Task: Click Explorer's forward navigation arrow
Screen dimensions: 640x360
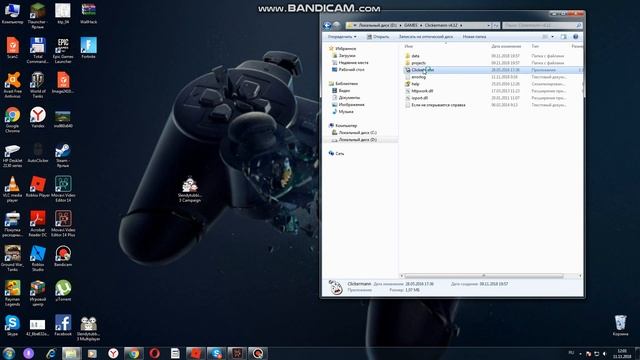Action: pyautogui.click(x=336, y=25)
